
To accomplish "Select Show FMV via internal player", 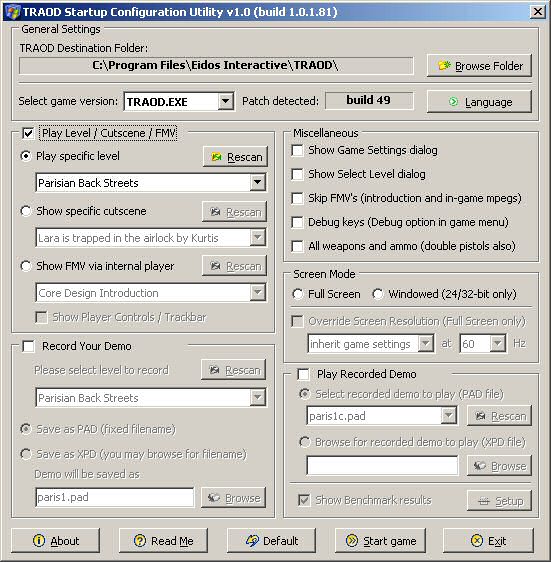I will pos(26,266).
